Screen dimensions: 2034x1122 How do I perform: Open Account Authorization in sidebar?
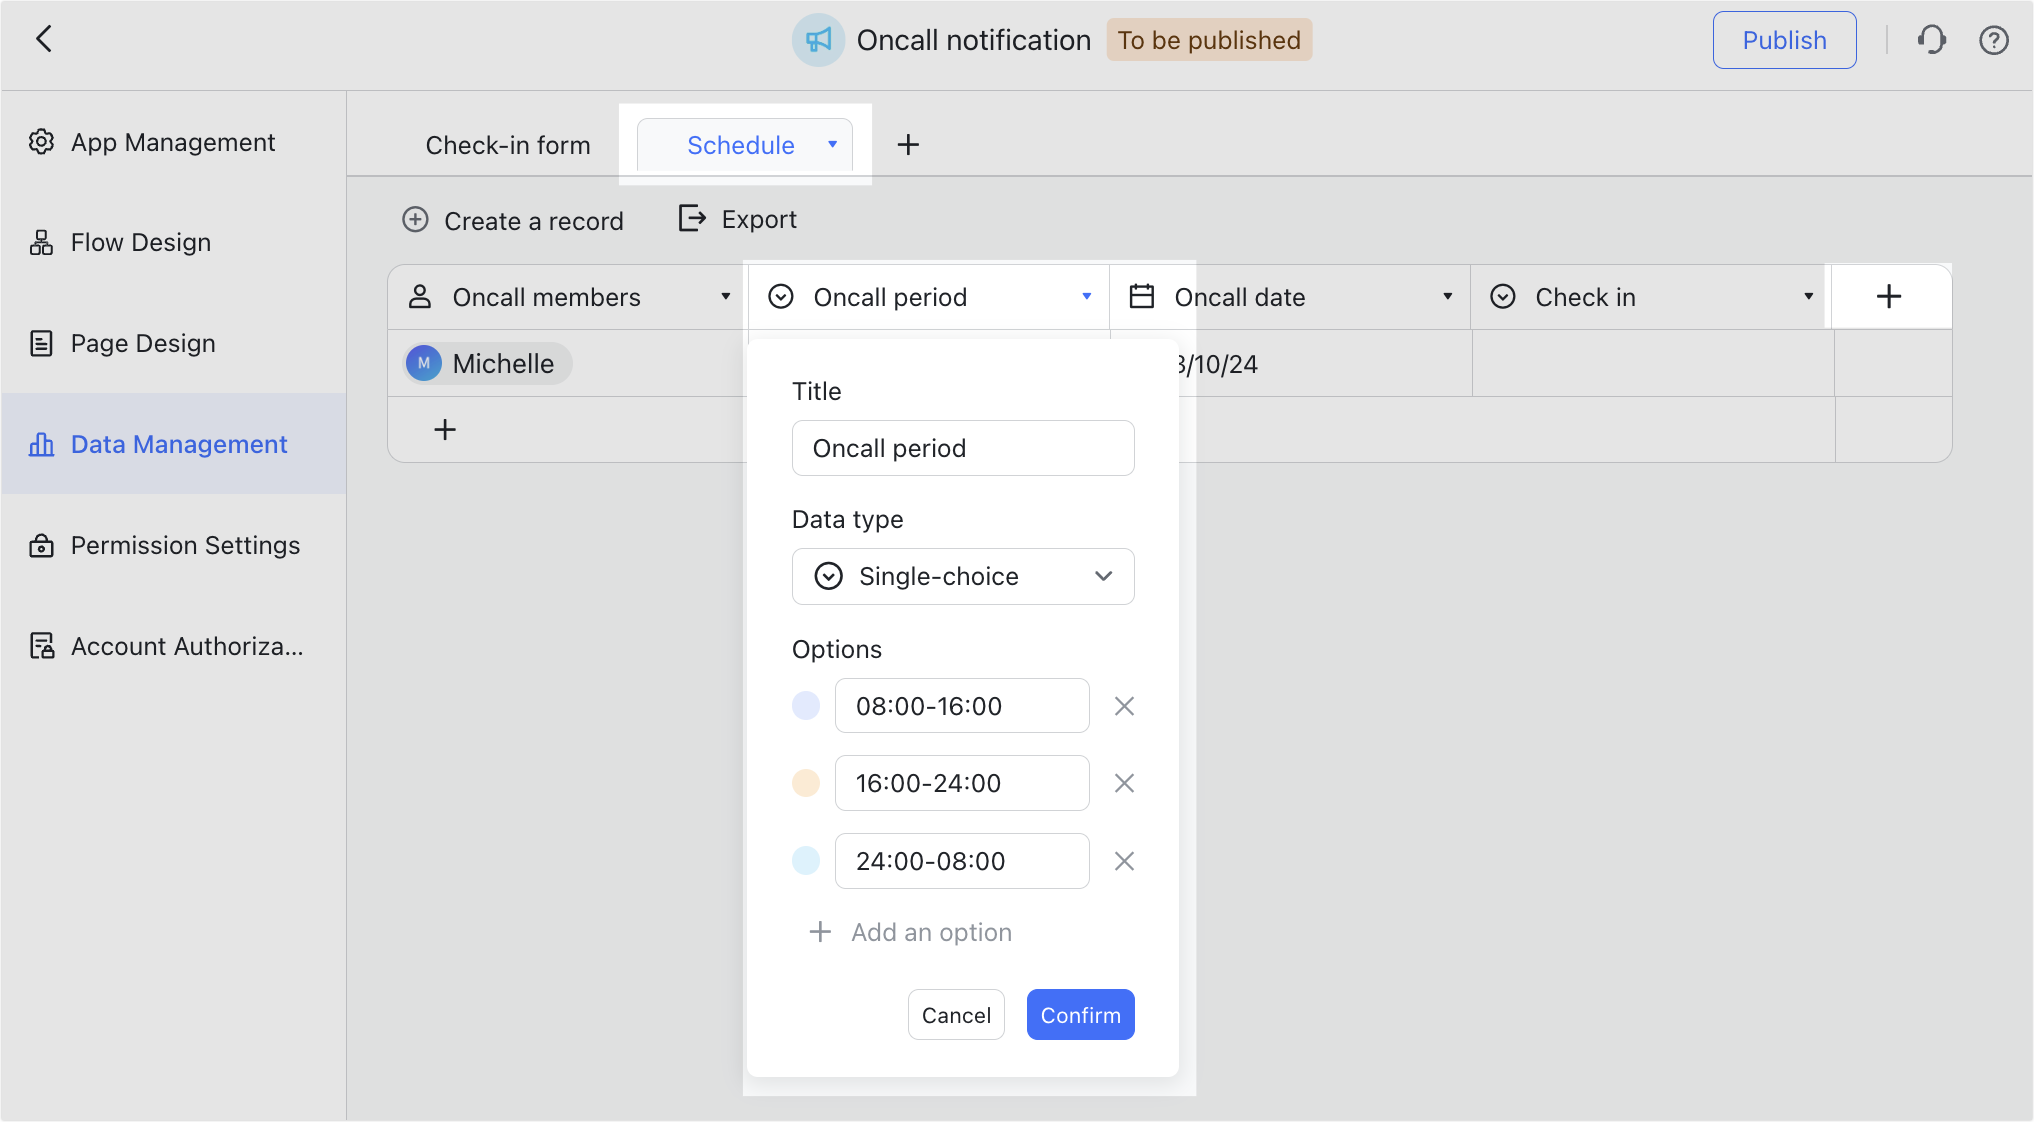[174, 646]
